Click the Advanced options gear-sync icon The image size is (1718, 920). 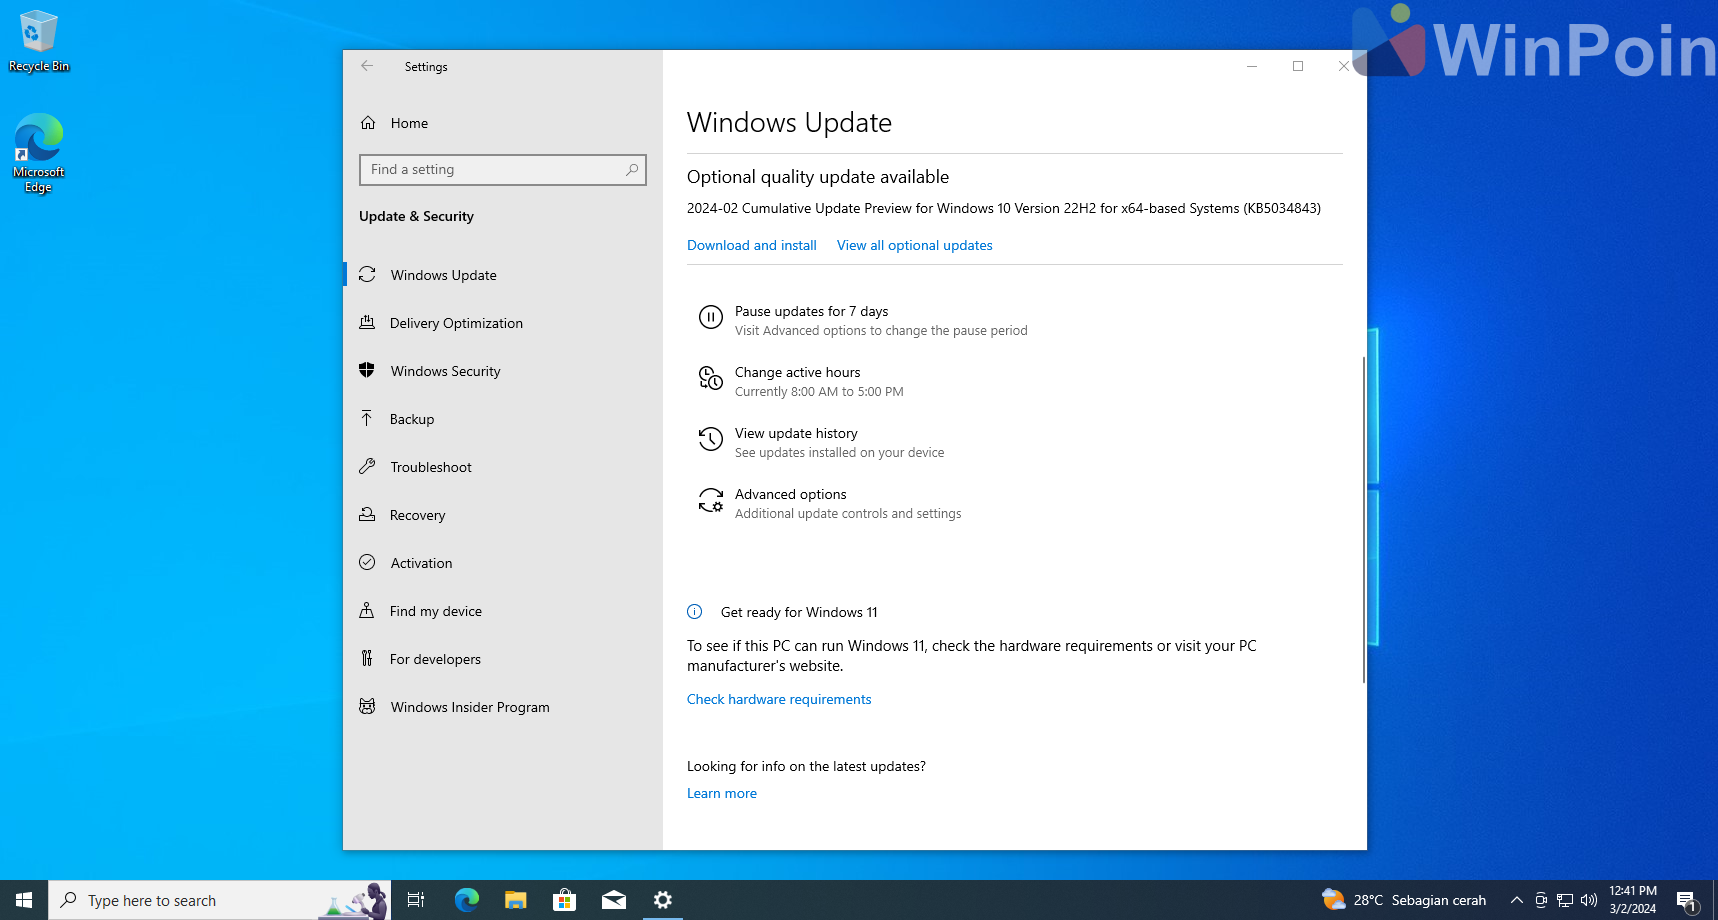tap(710, 501)
